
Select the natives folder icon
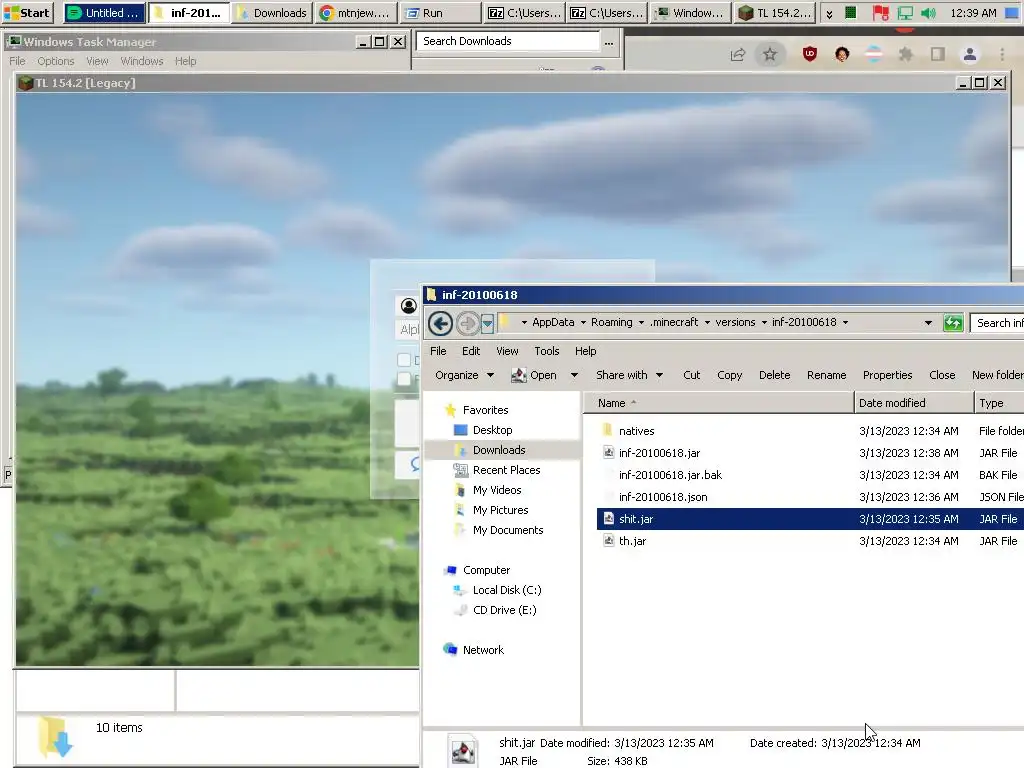[x=607, y=430]
